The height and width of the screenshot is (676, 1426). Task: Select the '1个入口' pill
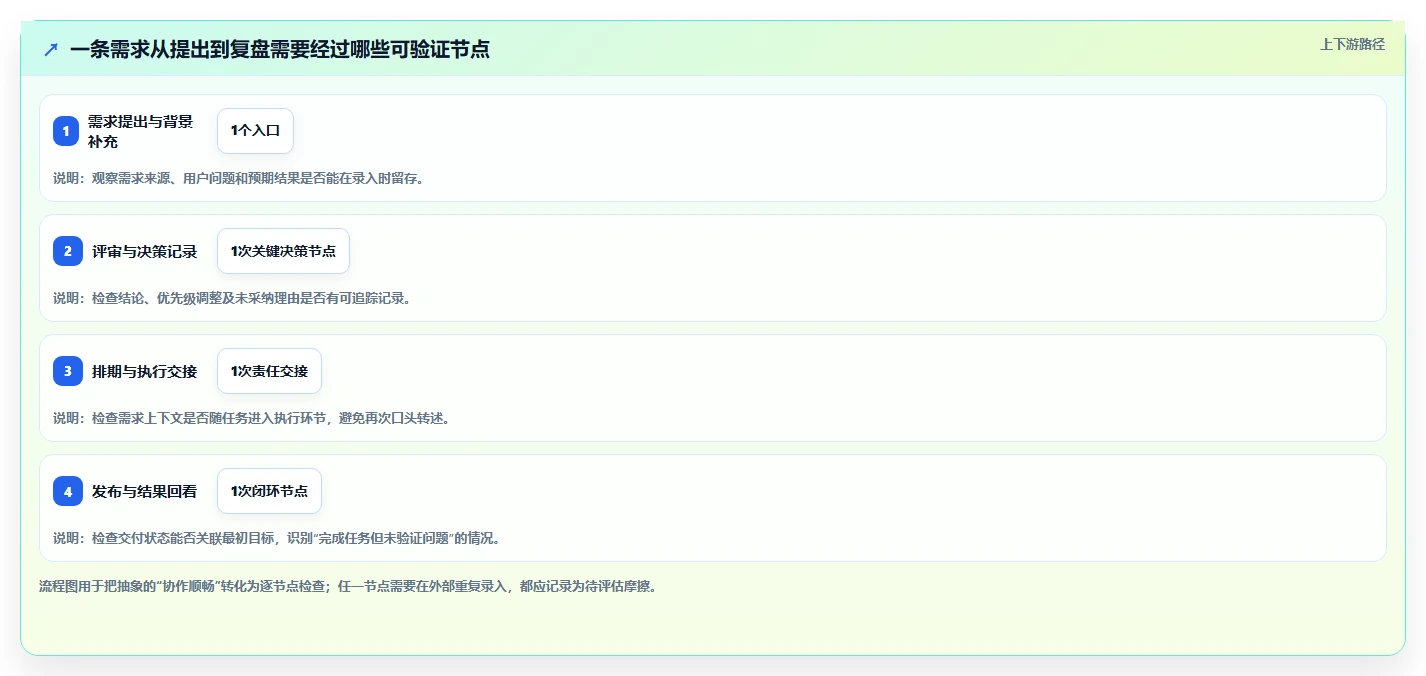coord(255,131)
